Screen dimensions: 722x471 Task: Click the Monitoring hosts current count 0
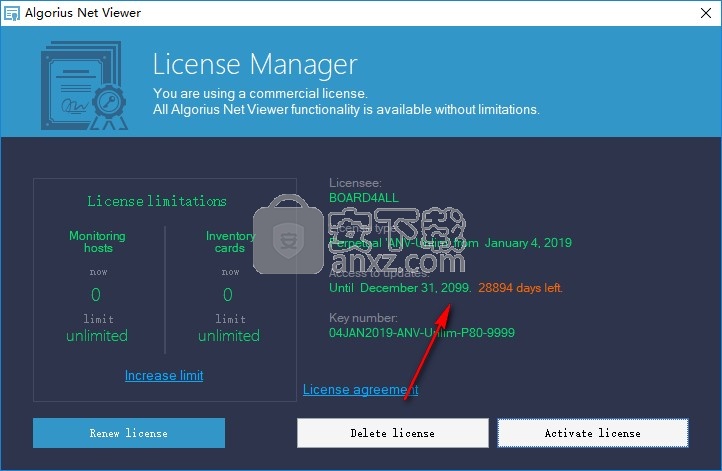click(96, 295)
